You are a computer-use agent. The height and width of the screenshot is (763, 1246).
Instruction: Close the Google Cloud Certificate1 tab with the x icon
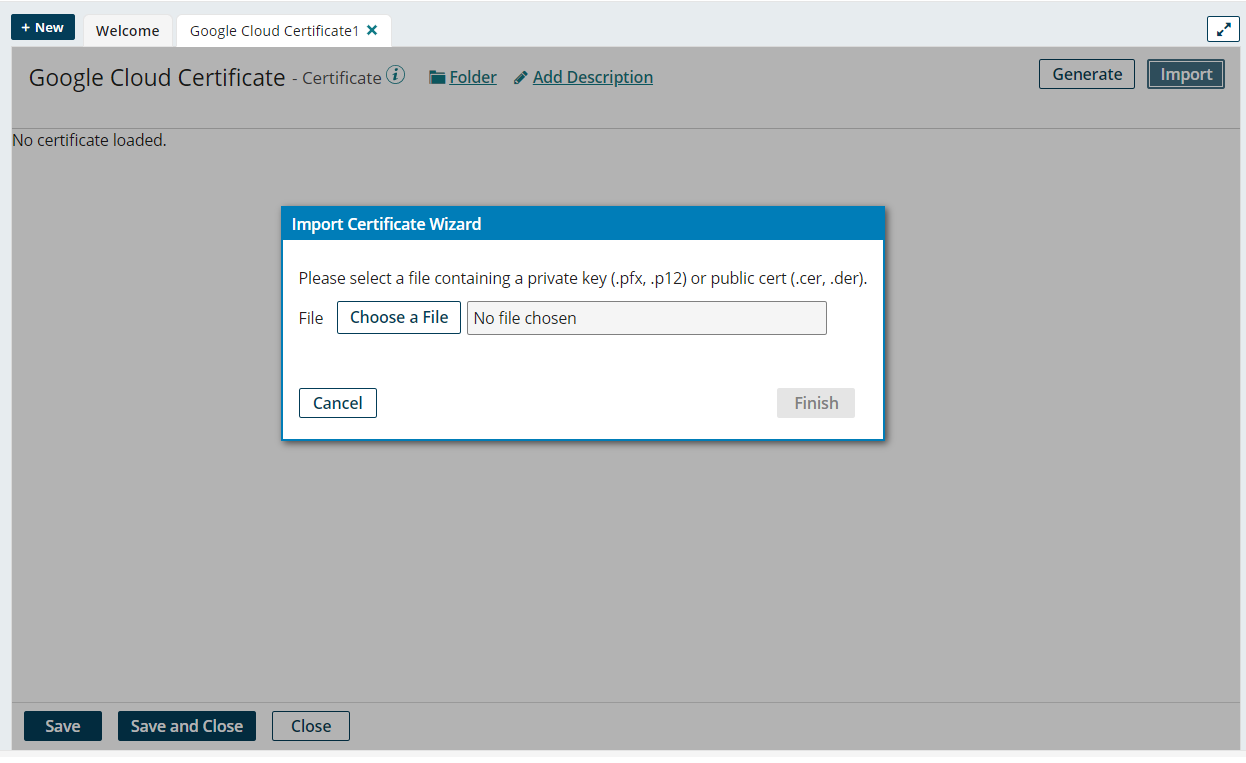pos(372,30)
